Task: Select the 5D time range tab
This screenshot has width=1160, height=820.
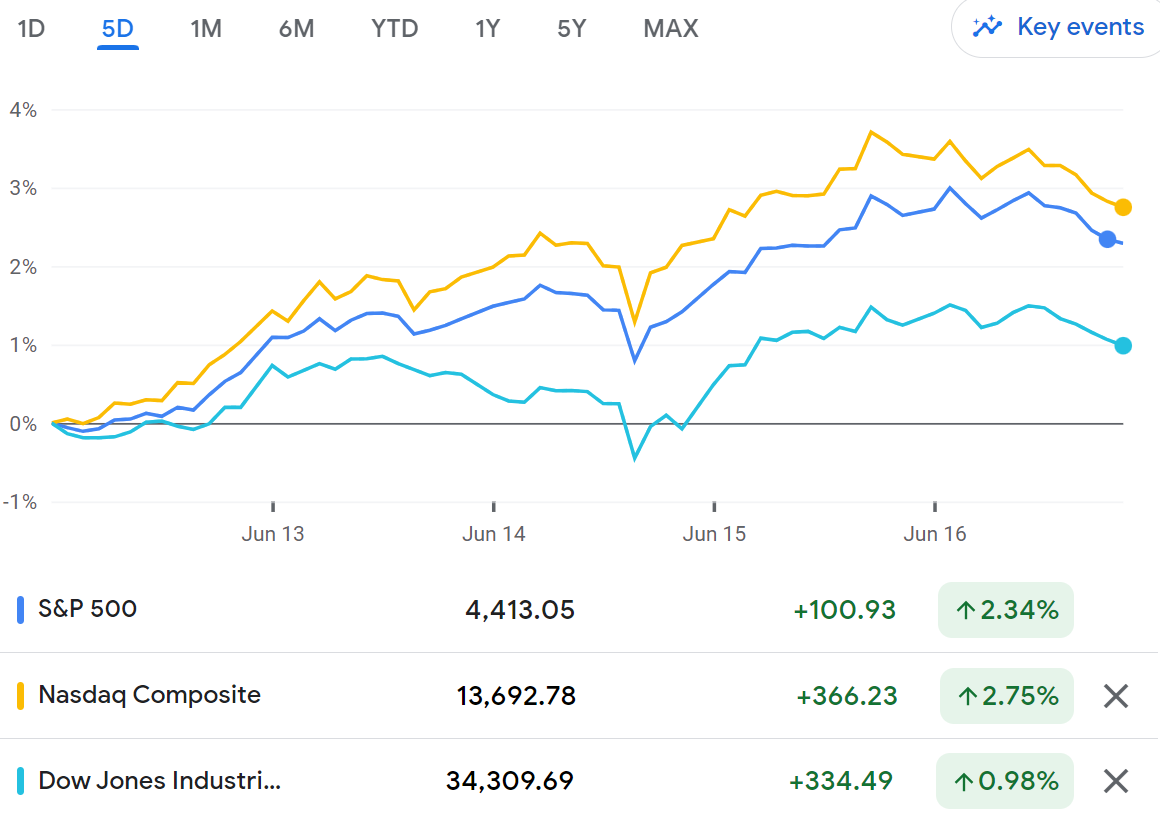Action: tap(118, 29)
